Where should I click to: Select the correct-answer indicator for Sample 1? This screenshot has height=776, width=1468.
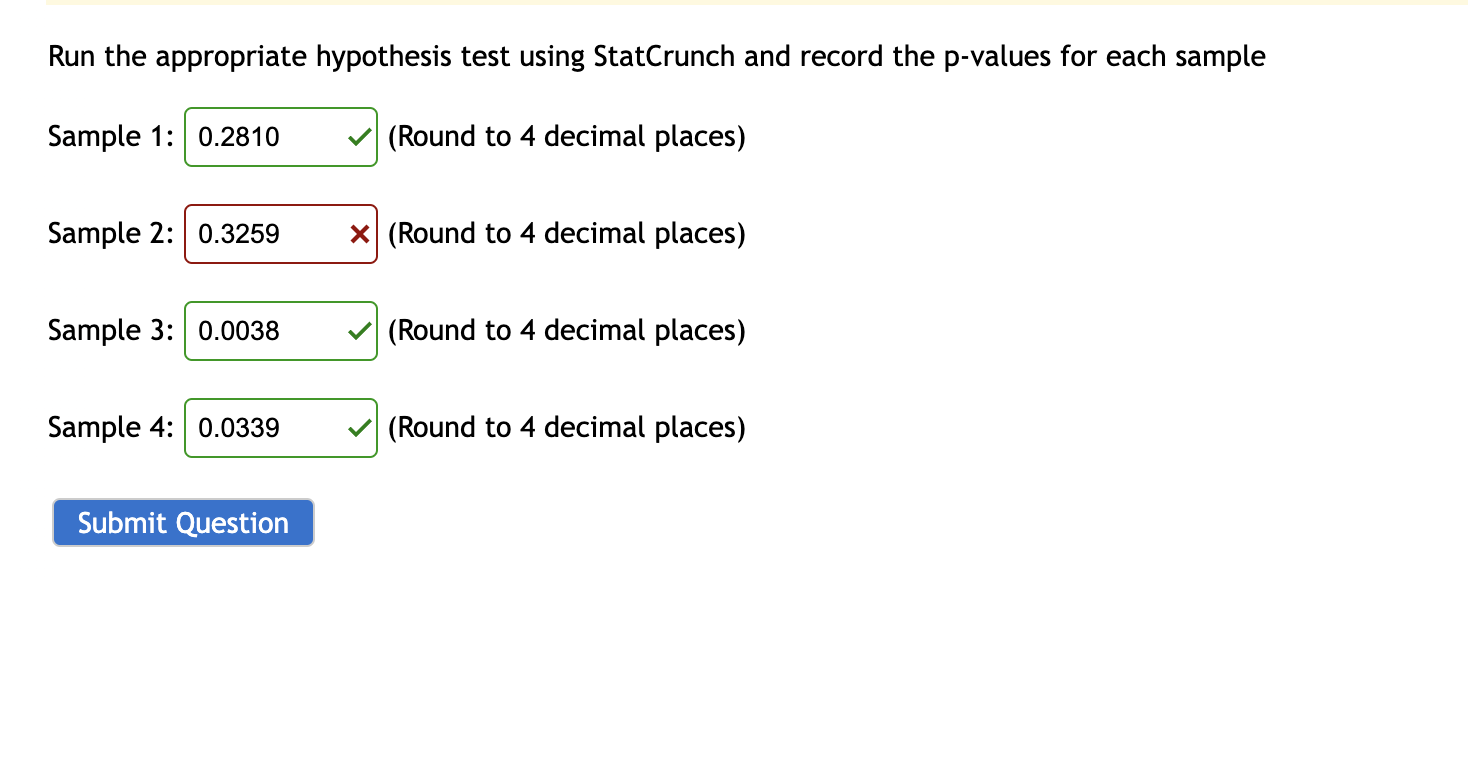coord(359,137)
